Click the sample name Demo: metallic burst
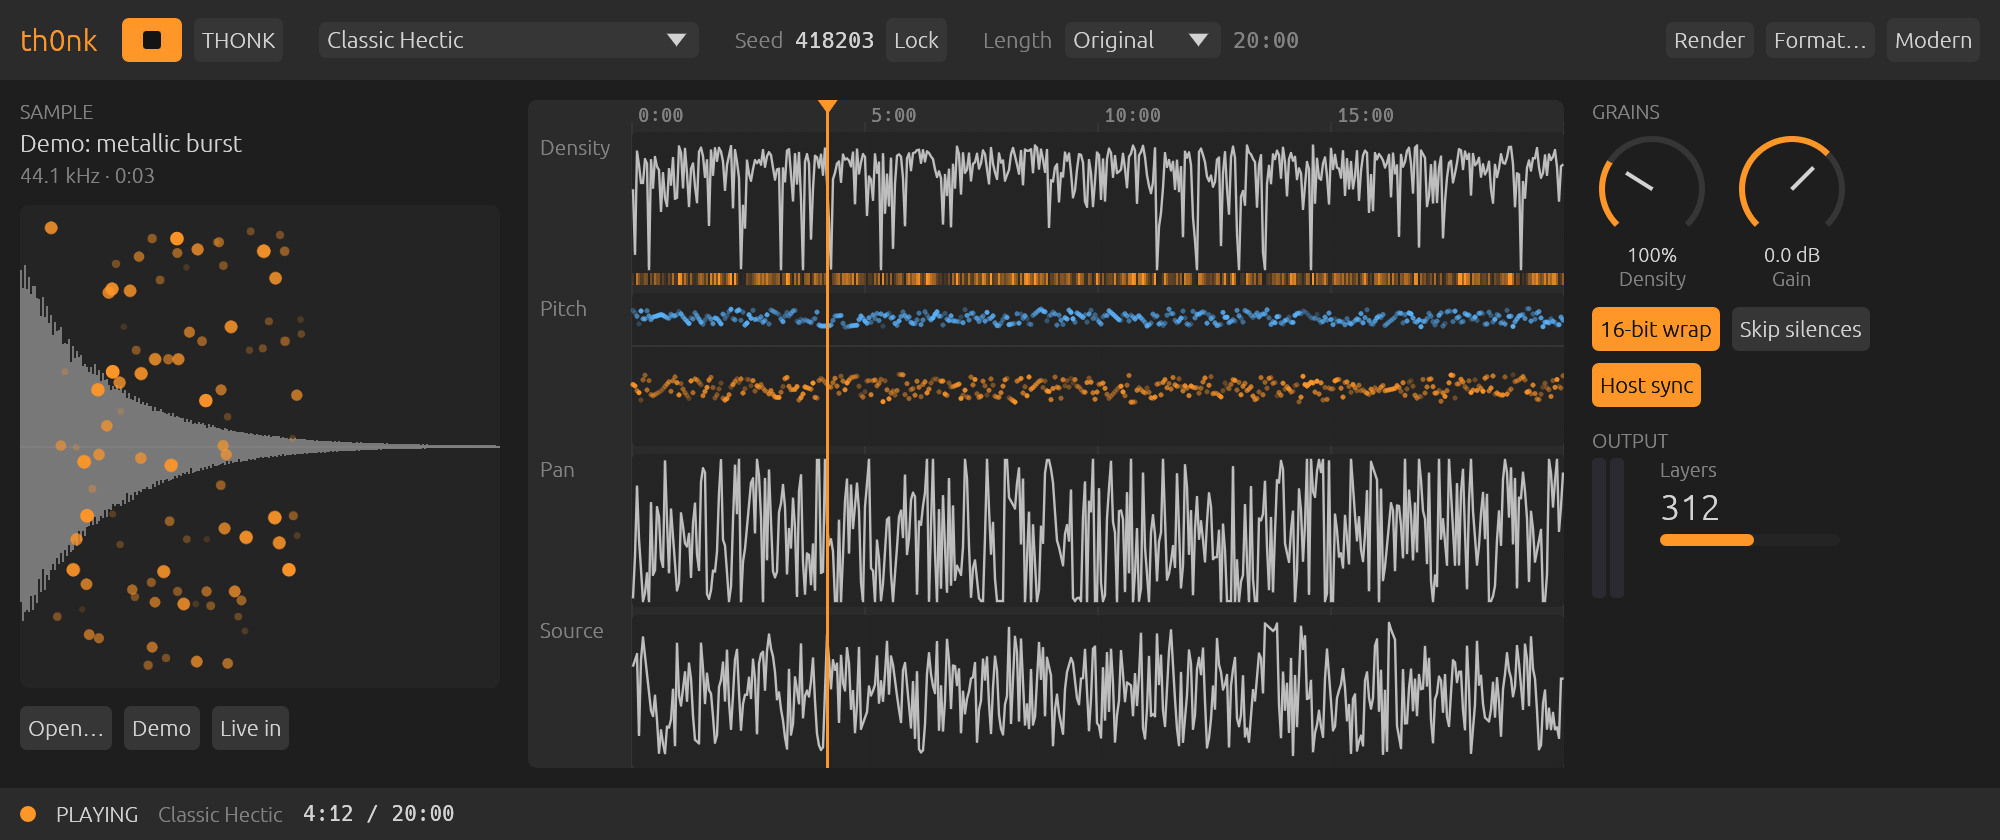Viewport: 2000px width, 840px height. (131, 144)
